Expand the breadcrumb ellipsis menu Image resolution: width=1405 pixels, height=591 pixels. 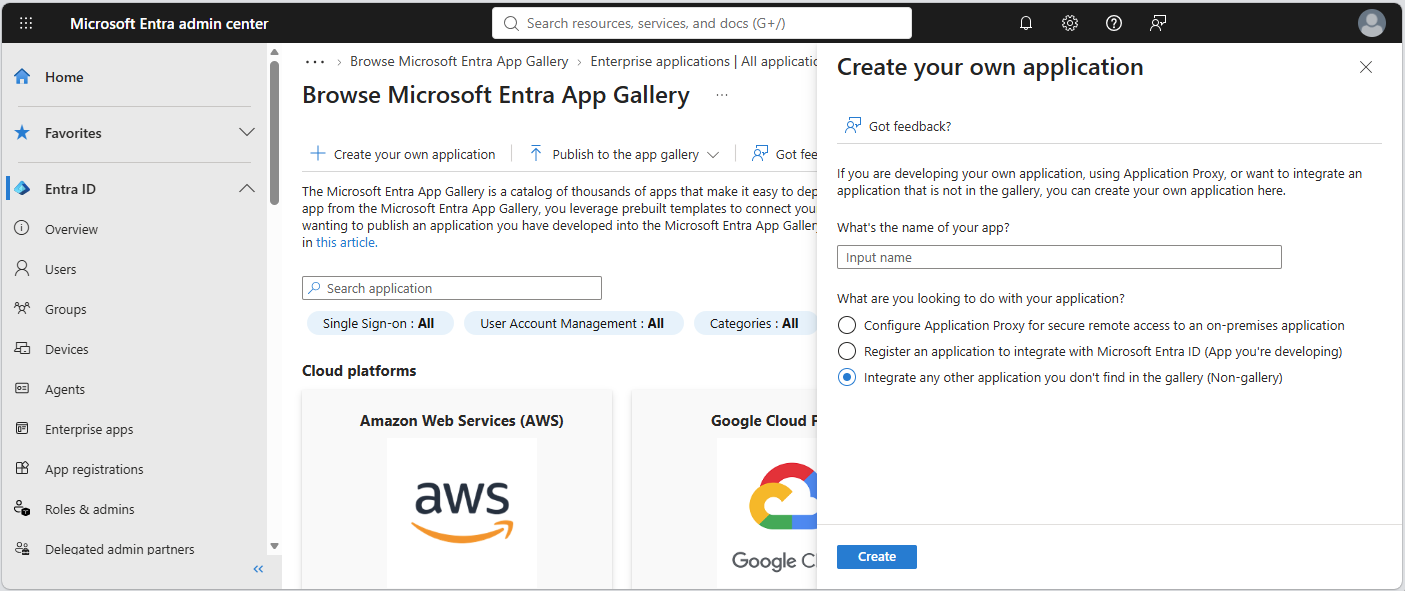(315, 61)
